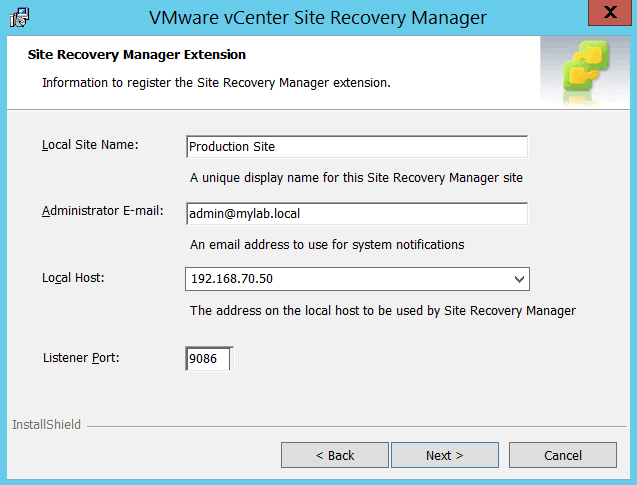The height and width of the screenshot is (485, 637).
Task: Select the Local Host combo box showing 192.168.70.50
Action: [x=346, y=279]
